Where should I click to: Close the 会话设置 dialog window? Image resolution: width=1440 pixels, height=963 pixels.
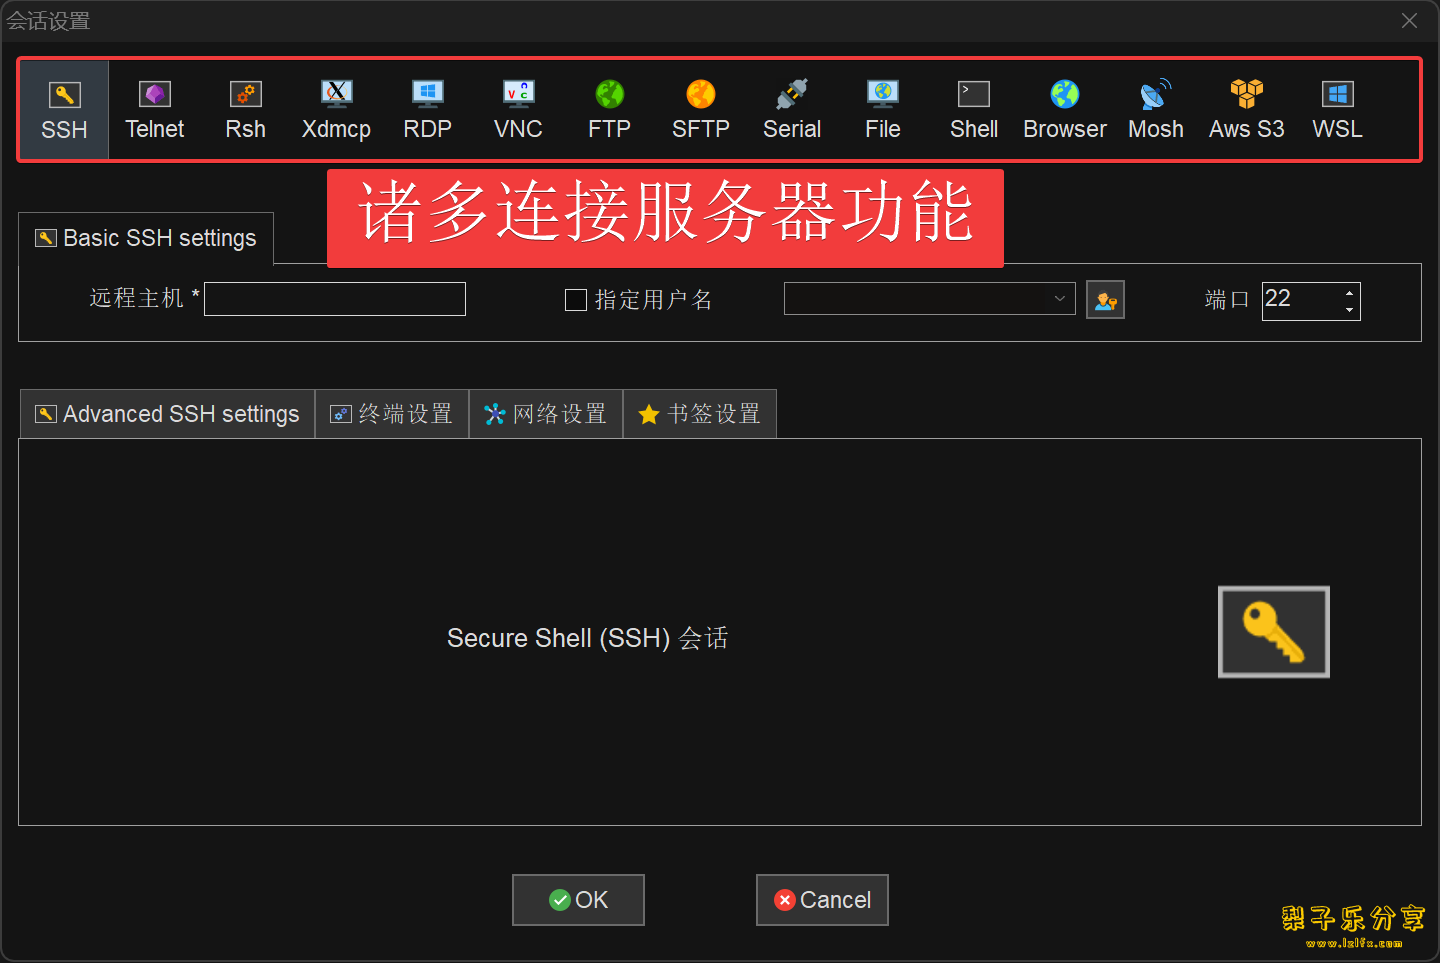[x=1410, y=21]
